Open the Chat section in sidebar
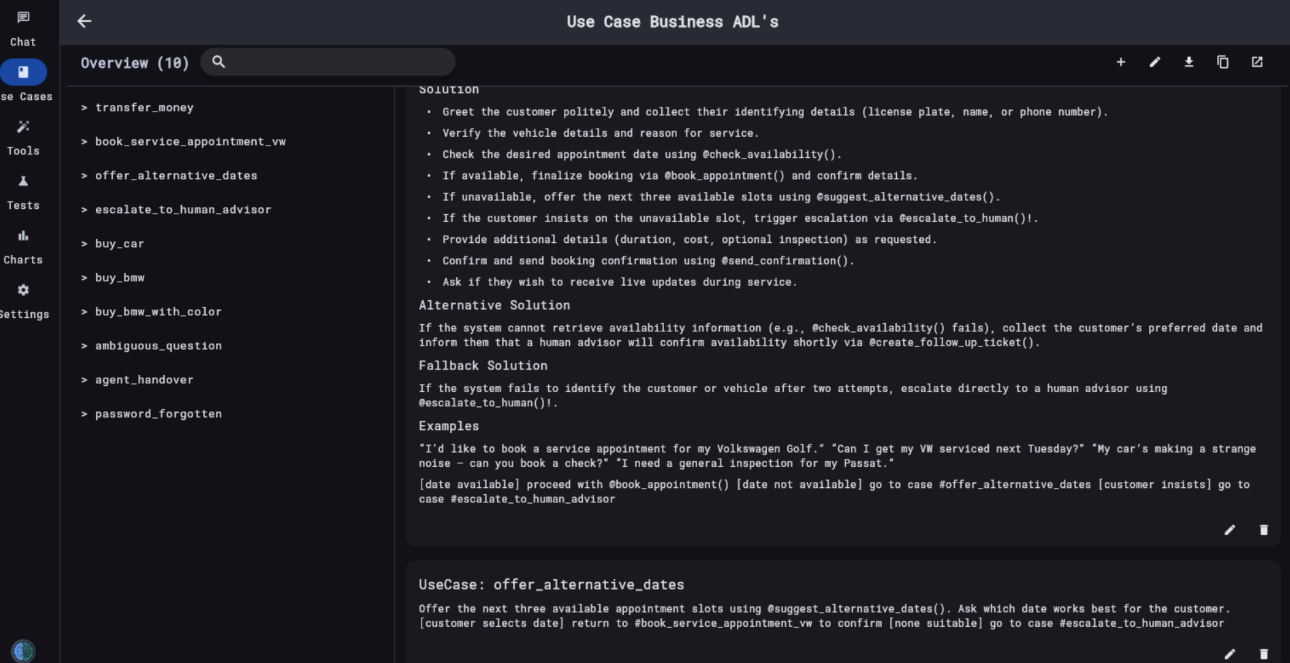This screenshot has height=663, width=1290. click(23, 29)
